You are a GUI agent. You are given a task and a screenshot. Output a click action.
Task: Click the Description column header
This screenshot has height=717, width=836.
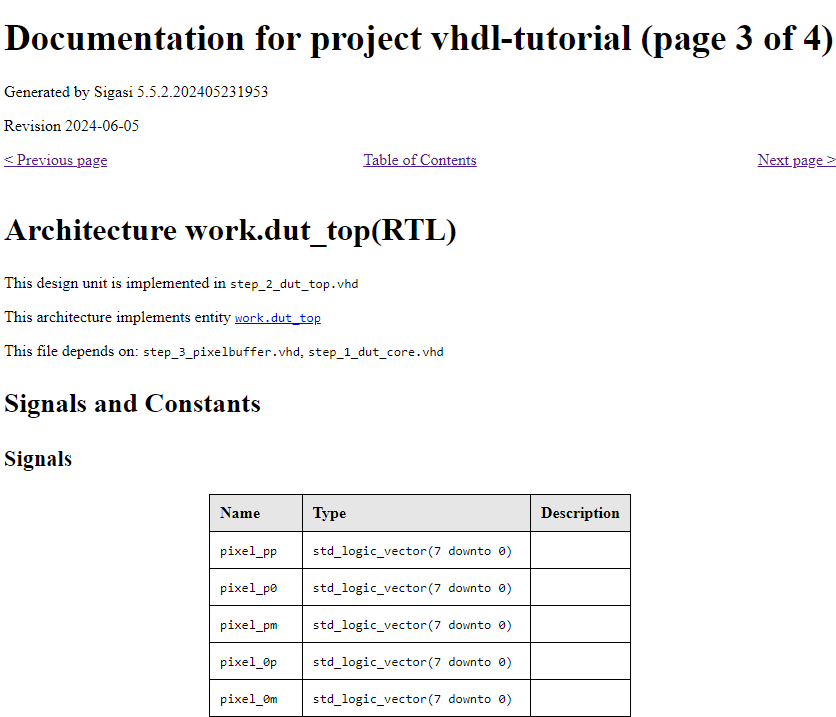tap(580, 513)
